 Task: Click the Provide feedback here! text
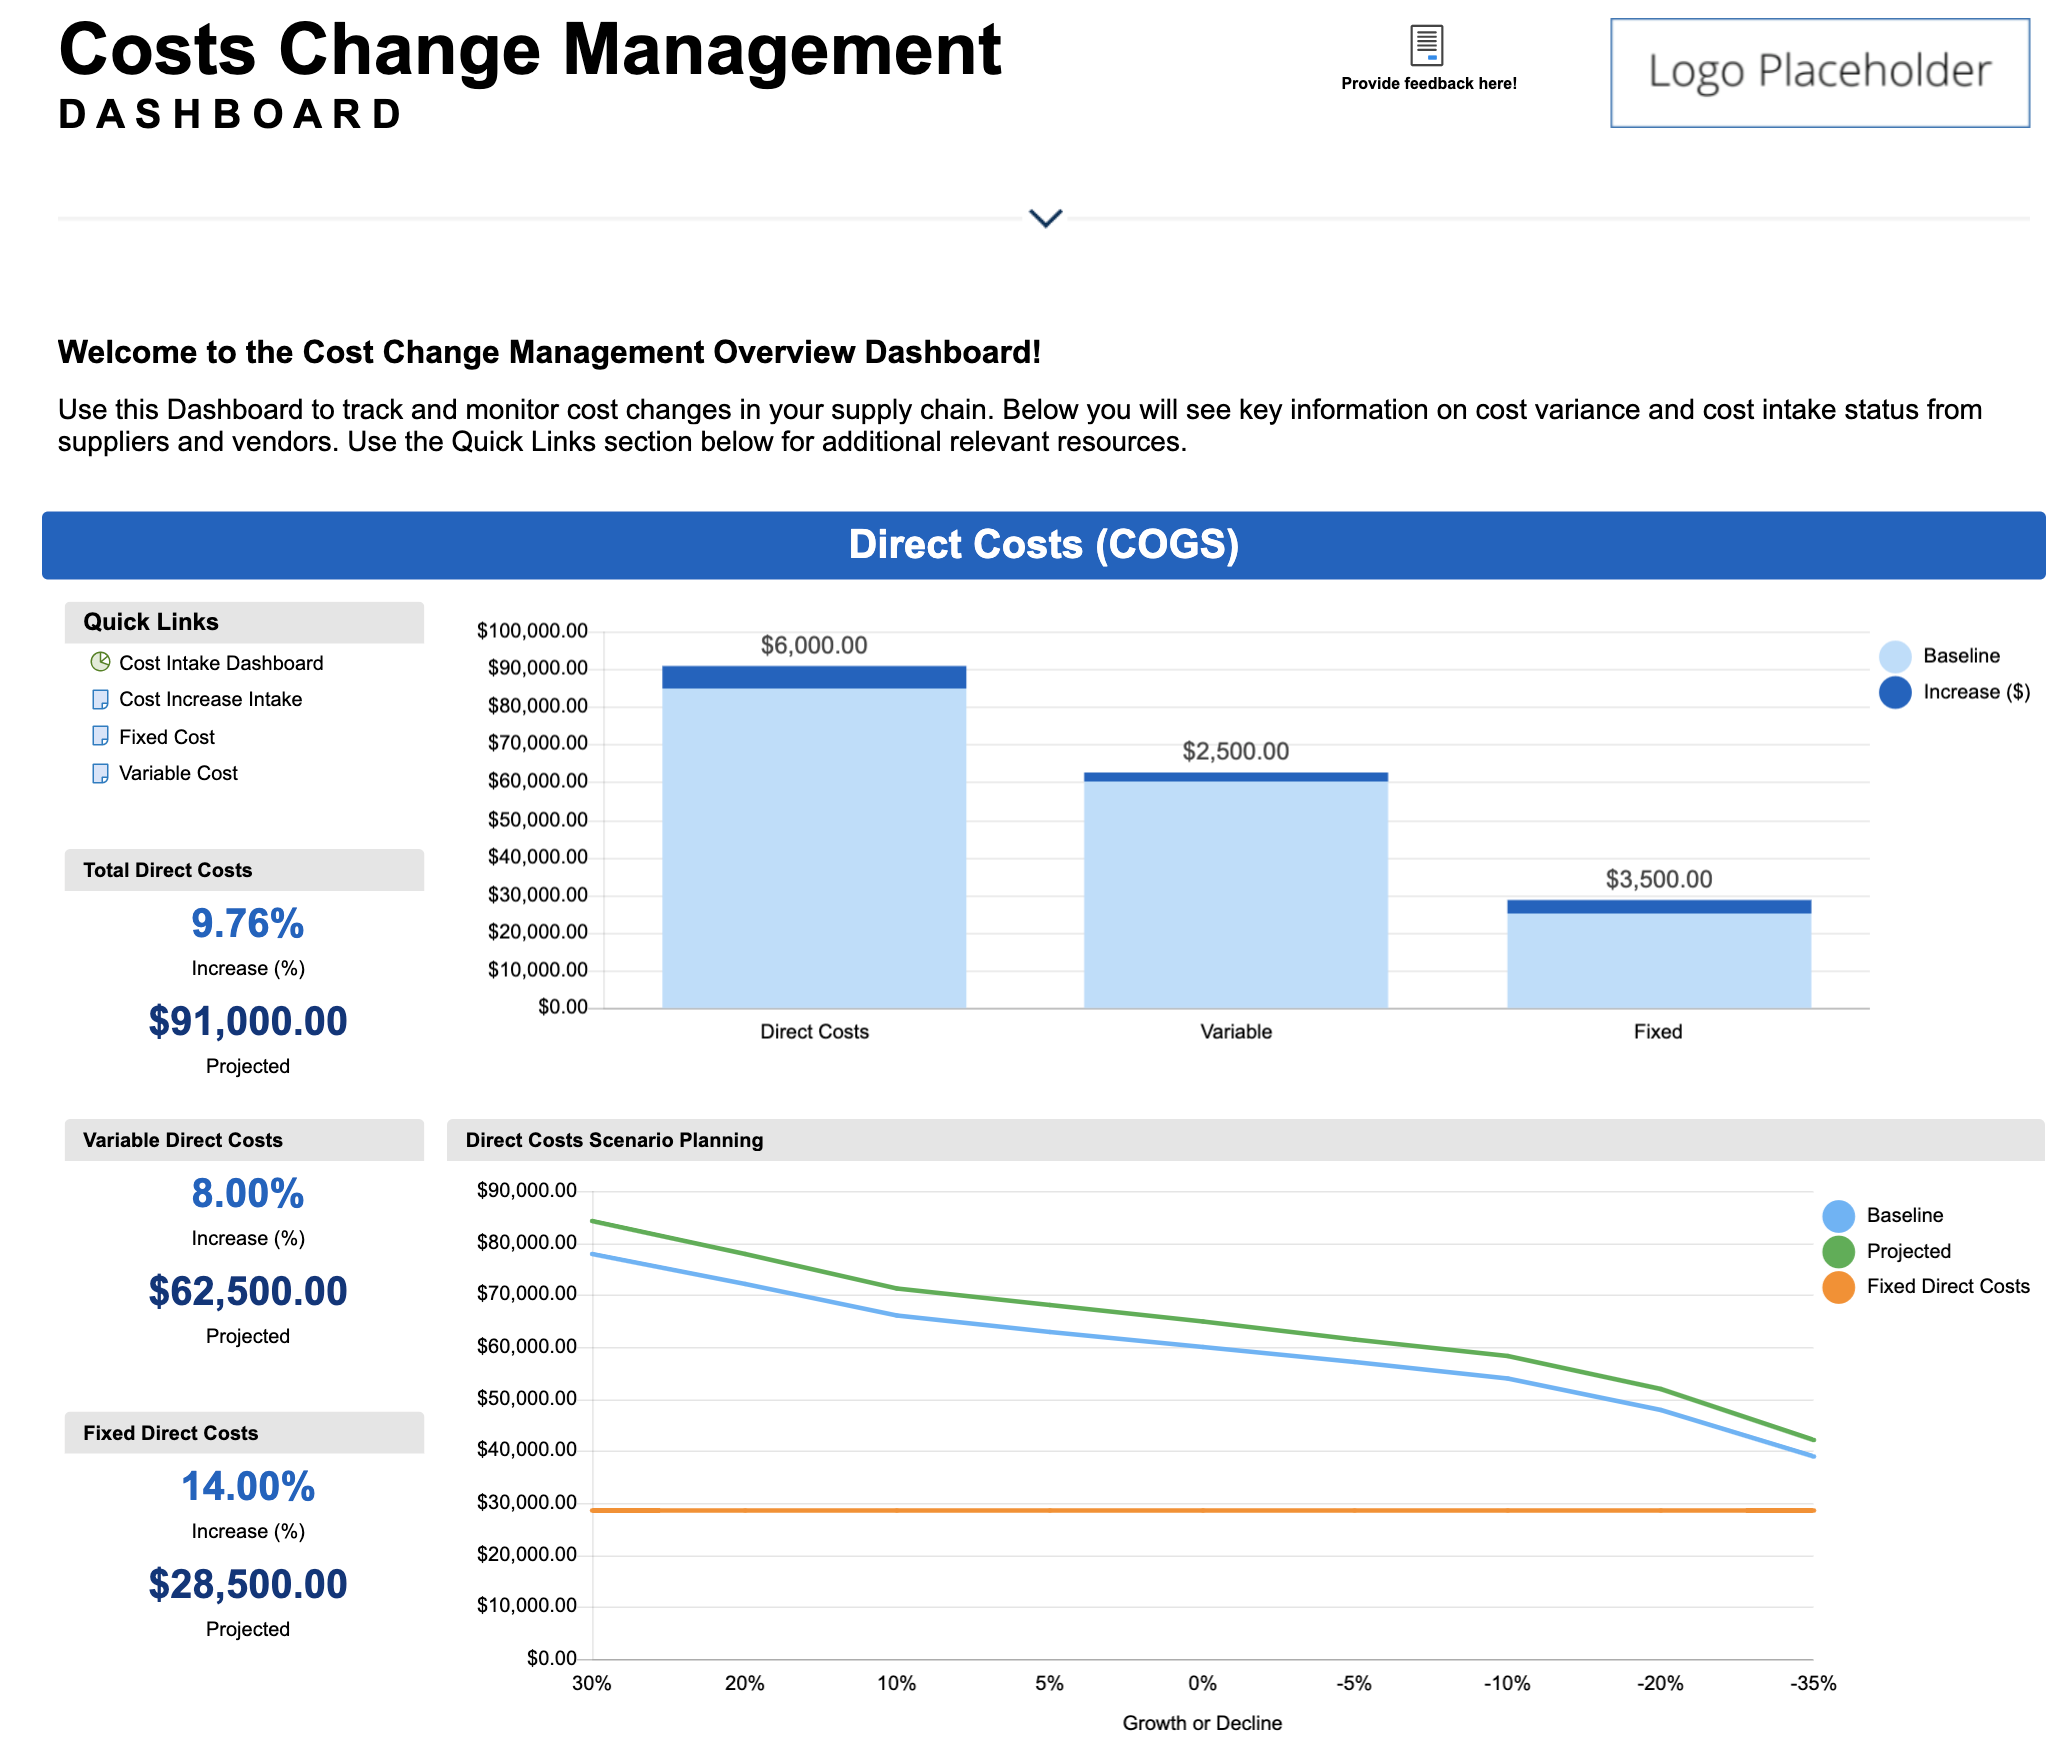[1429, 84]
